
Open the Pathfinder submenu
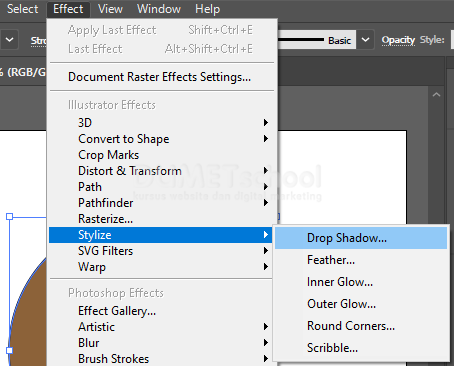(162, 203)
